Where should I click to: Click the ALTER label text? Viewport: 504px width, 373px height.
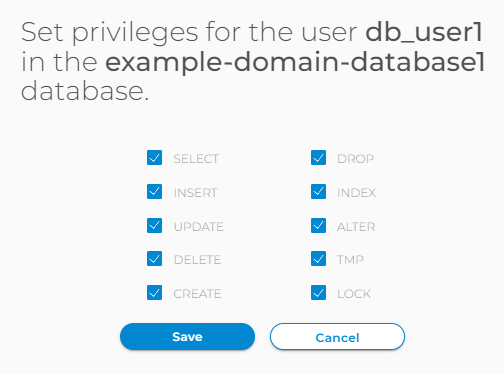356,227
